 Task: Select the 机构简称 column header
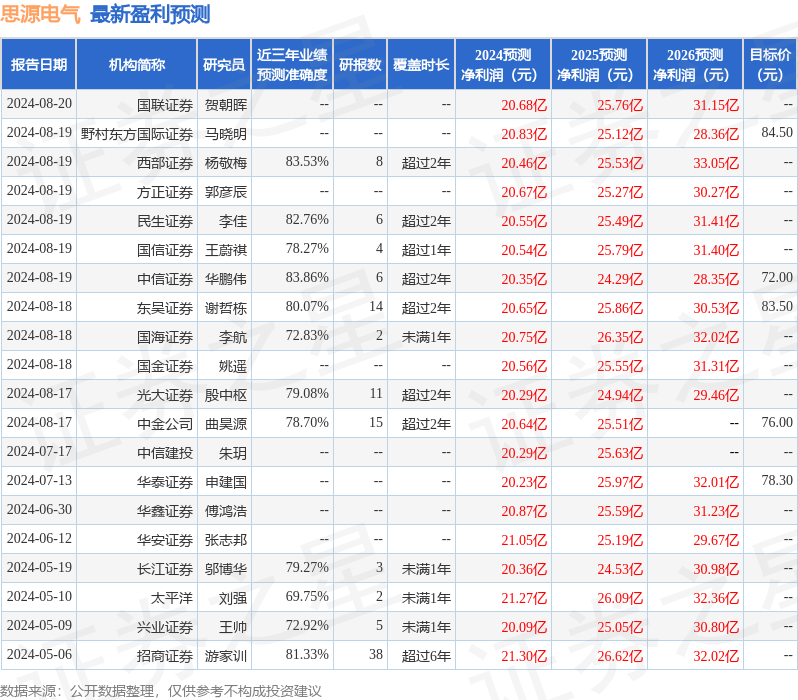pos(137,65)
